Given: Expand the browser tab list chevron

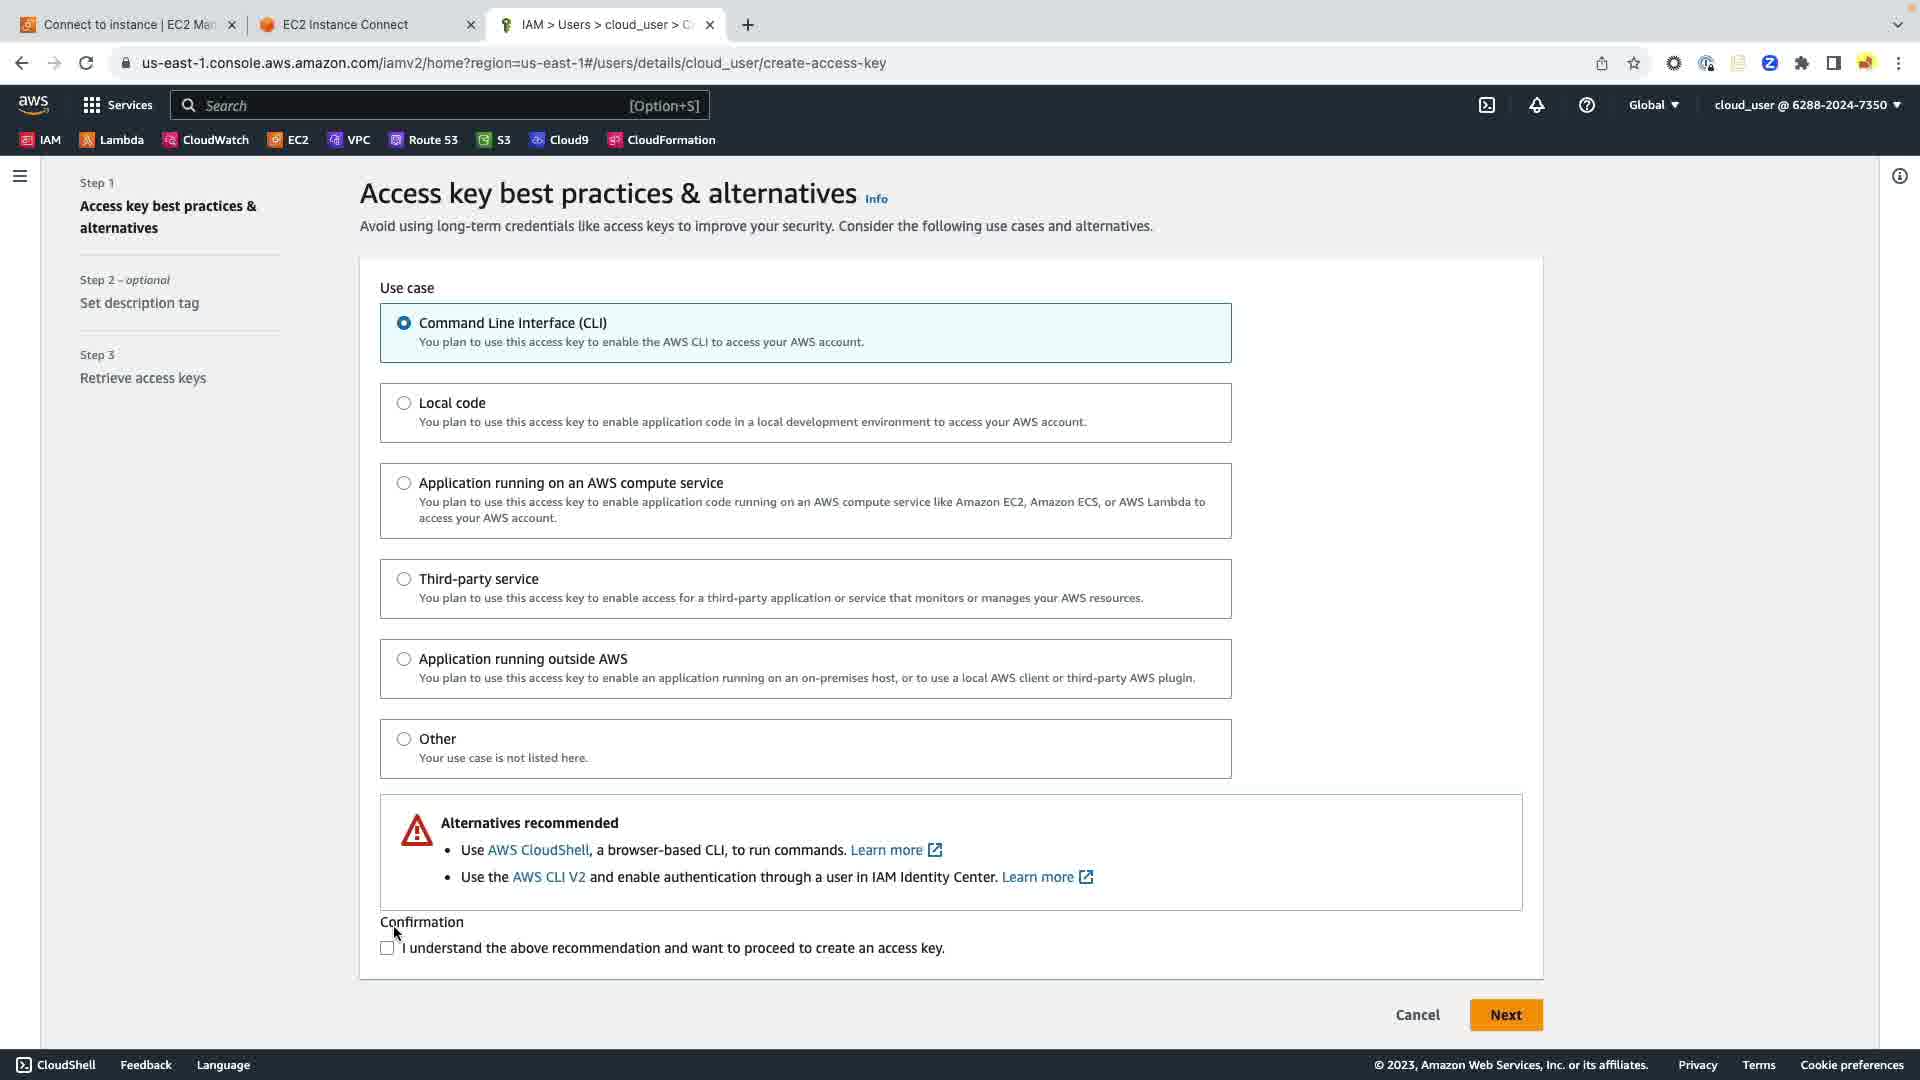Looking at the screenshot, I should (x=1897, y=24).
